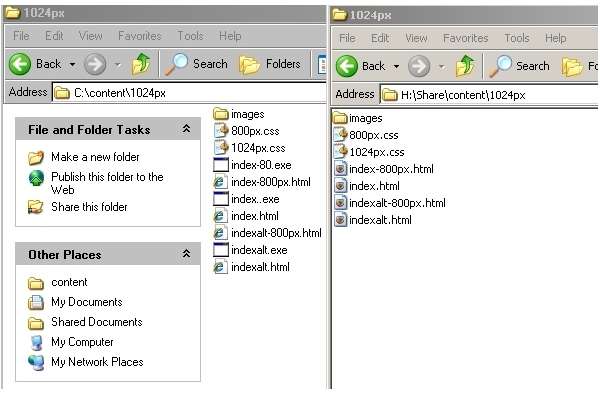Select images folder icon in right window
Image resolution: width=600 pixels, height=400 pixels.
click(340, 118)
